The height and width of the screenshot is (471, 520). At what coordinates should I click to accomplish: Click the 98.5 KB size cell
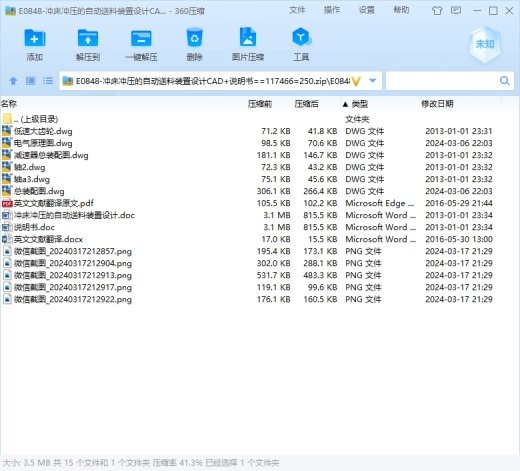click(x=276, y=143)
